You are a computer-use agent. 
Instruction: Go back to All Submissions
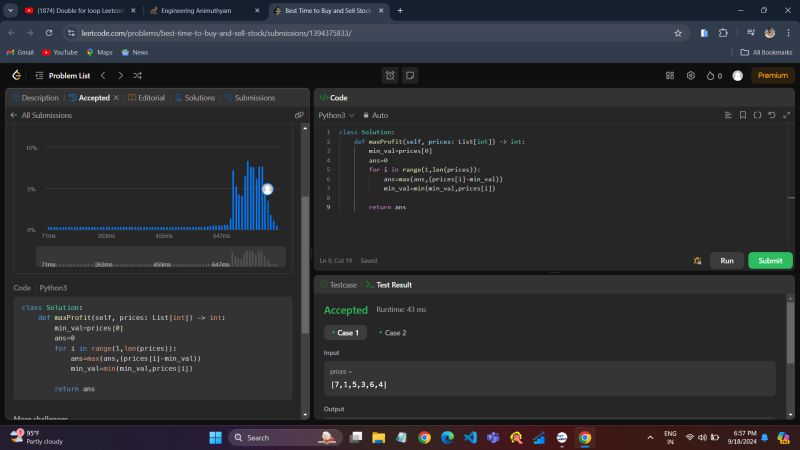point(40,115)
